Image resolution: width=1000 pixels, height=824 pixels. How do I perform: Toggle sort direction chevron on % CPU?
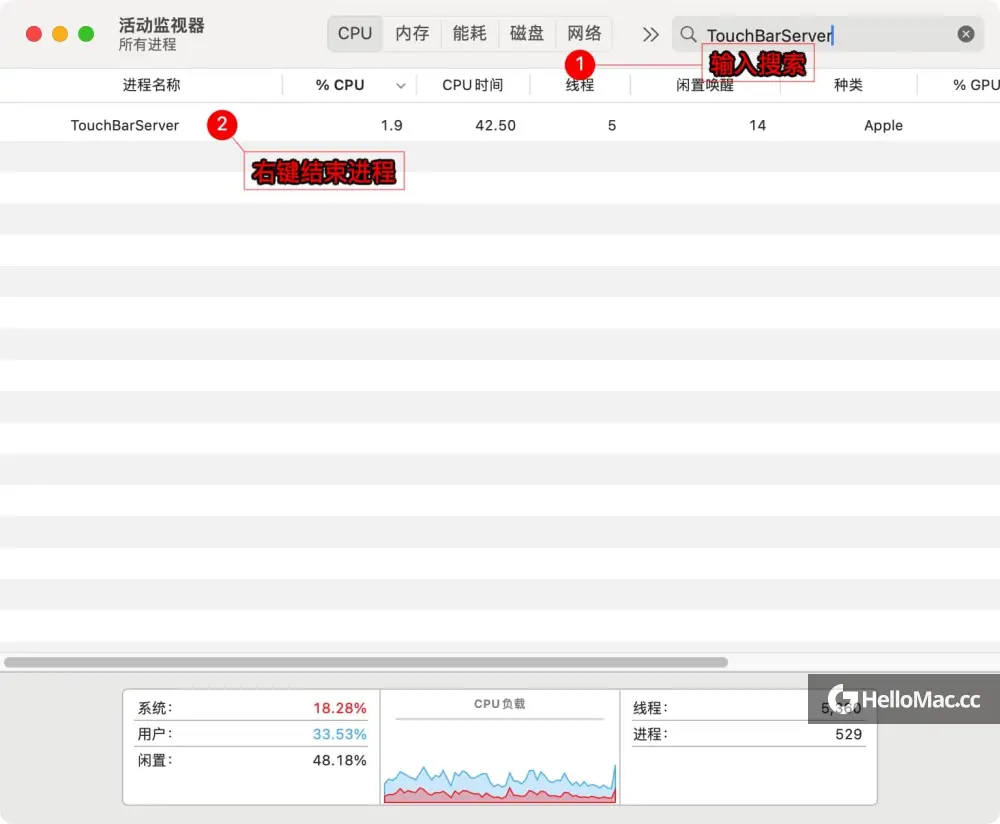(401, 85)
